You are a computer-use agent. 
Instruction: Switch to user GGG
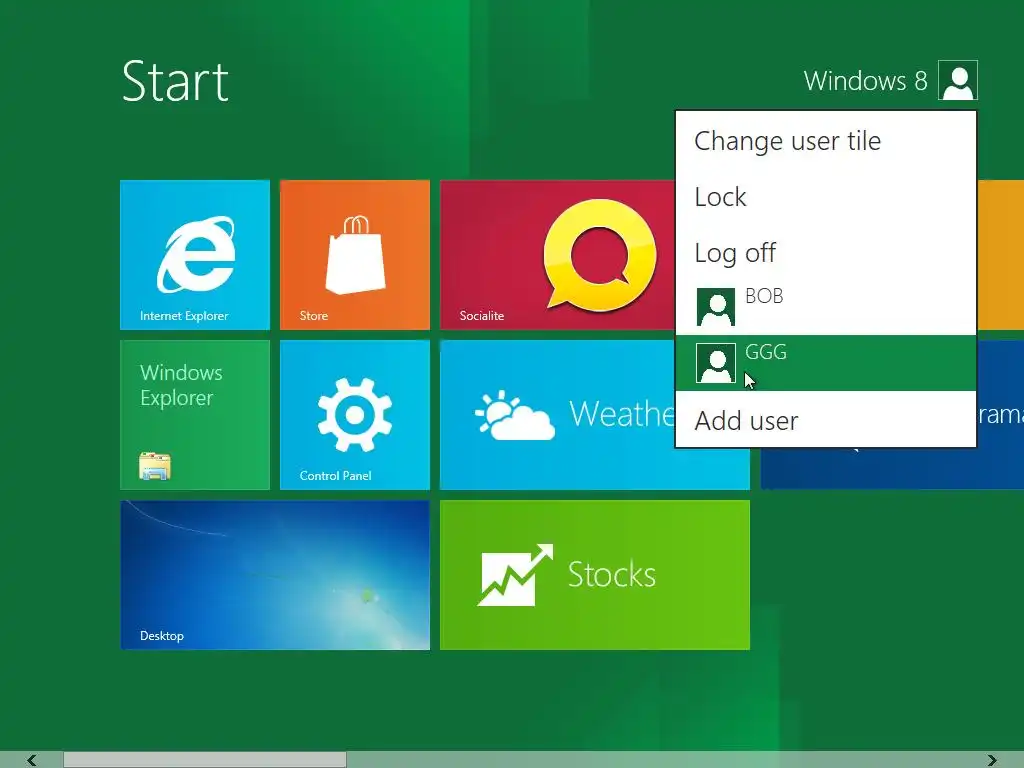[825, 363]
